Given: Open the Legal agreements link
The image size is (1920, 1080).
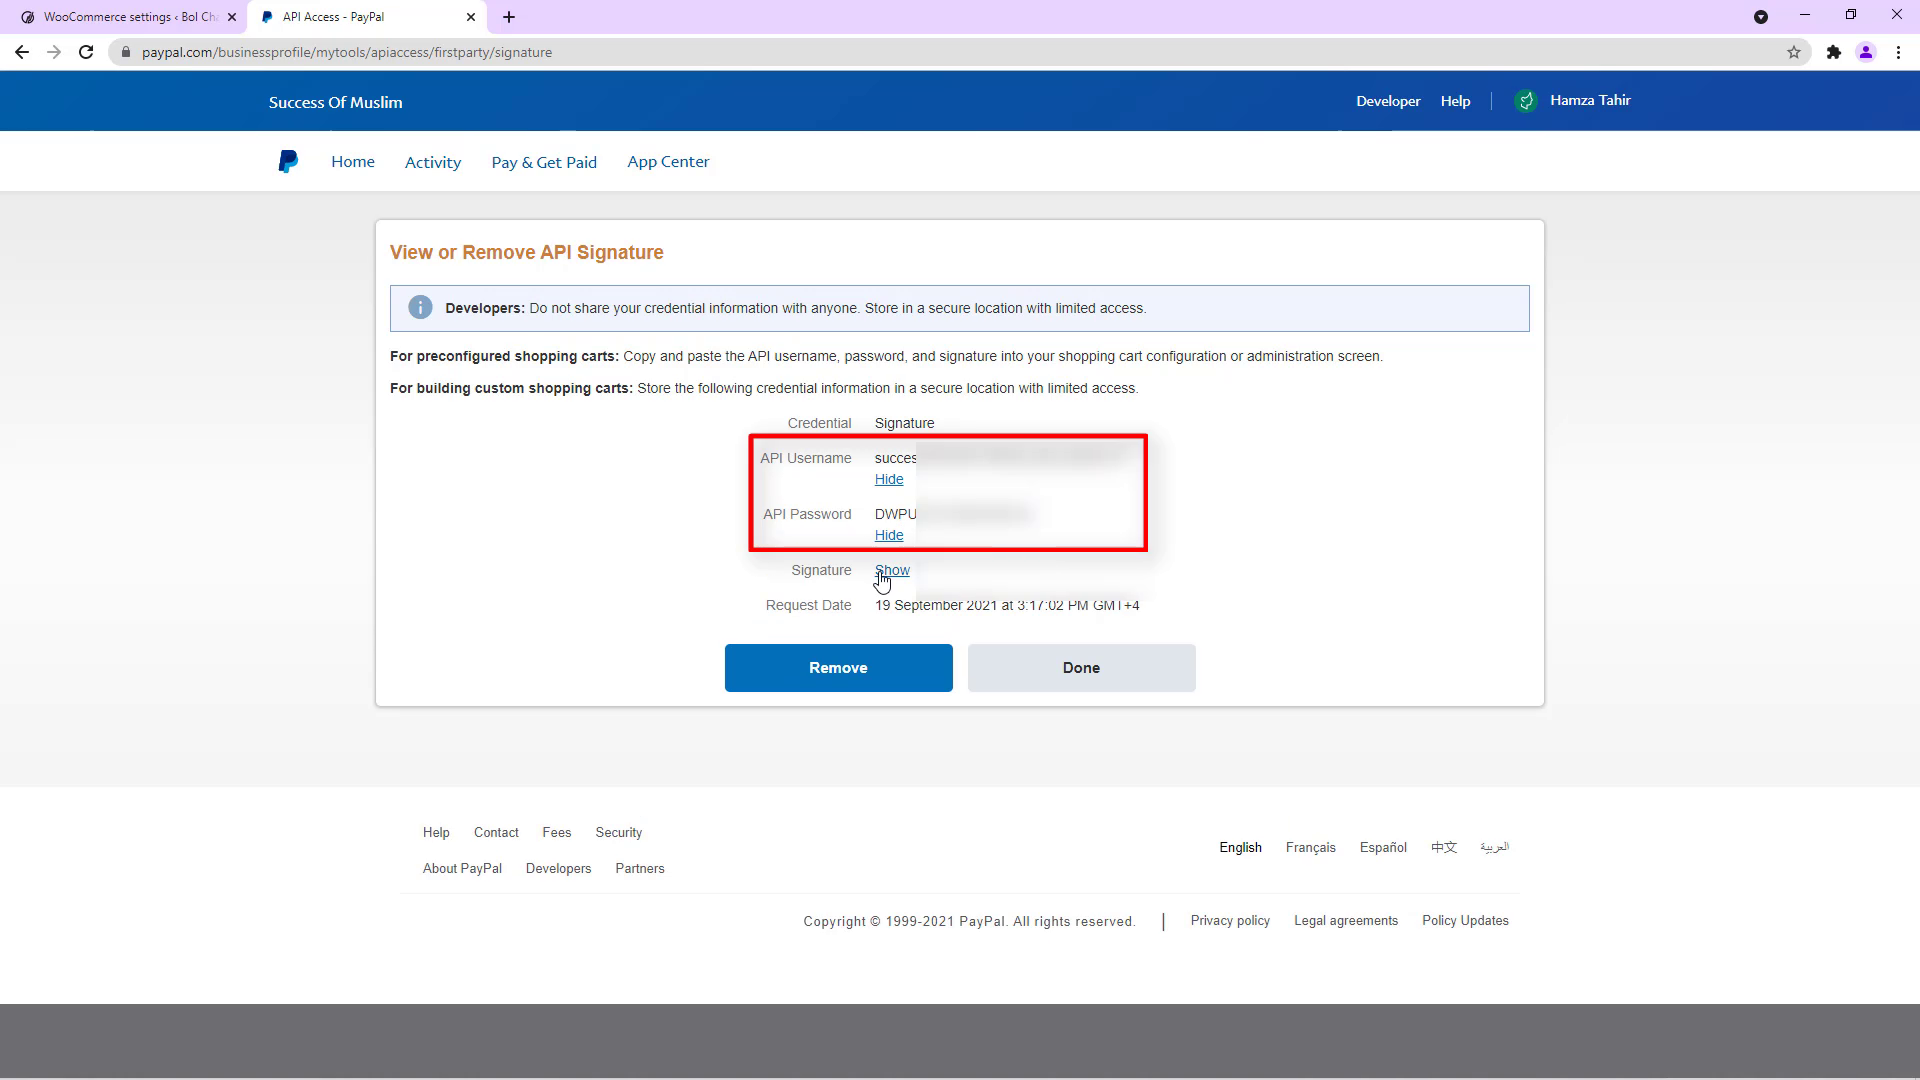Looking at the screenshot, I should click(x=1346, y=920).
